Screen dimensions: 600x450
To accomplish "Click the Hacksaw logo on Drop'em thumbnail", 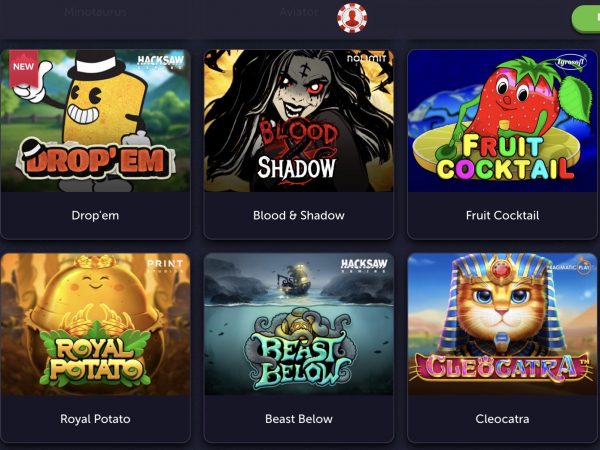I will tap(160, 62).
